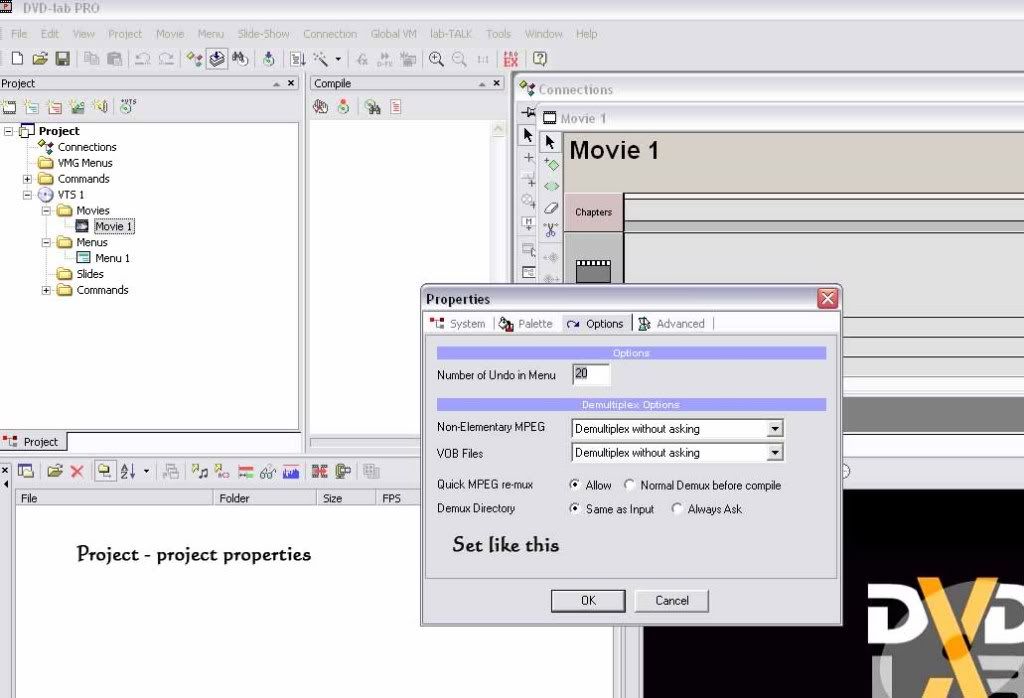
Task: Collapse the Project root tree node
Action: (x=8, y=131)
